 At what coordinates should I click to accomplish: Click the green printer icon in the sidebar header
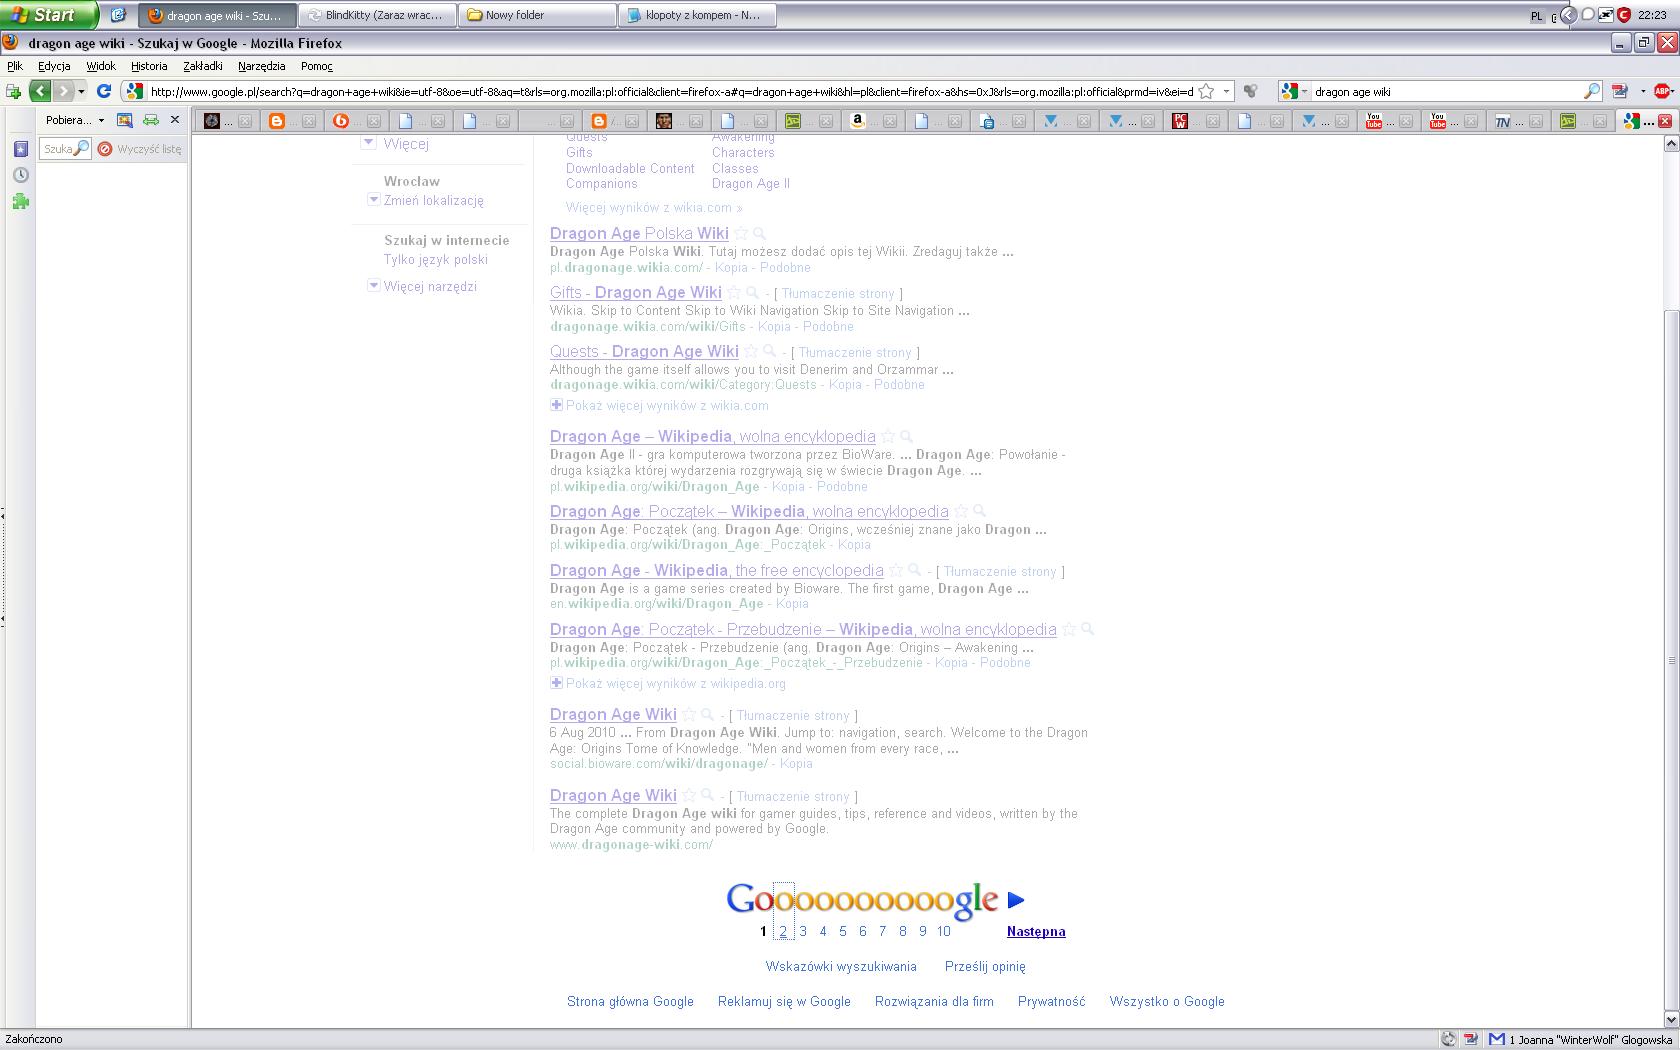click(x=151, y=120)
